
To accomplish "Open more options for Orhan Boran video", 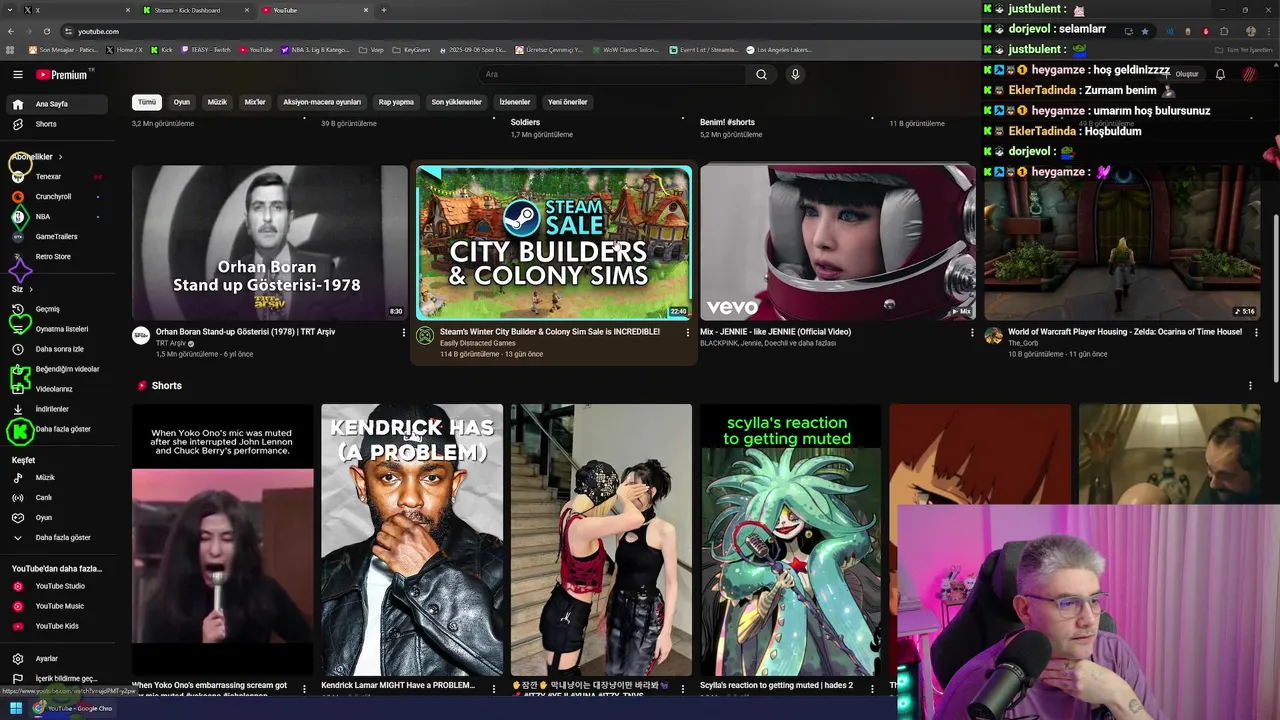I will pos(404,332).
